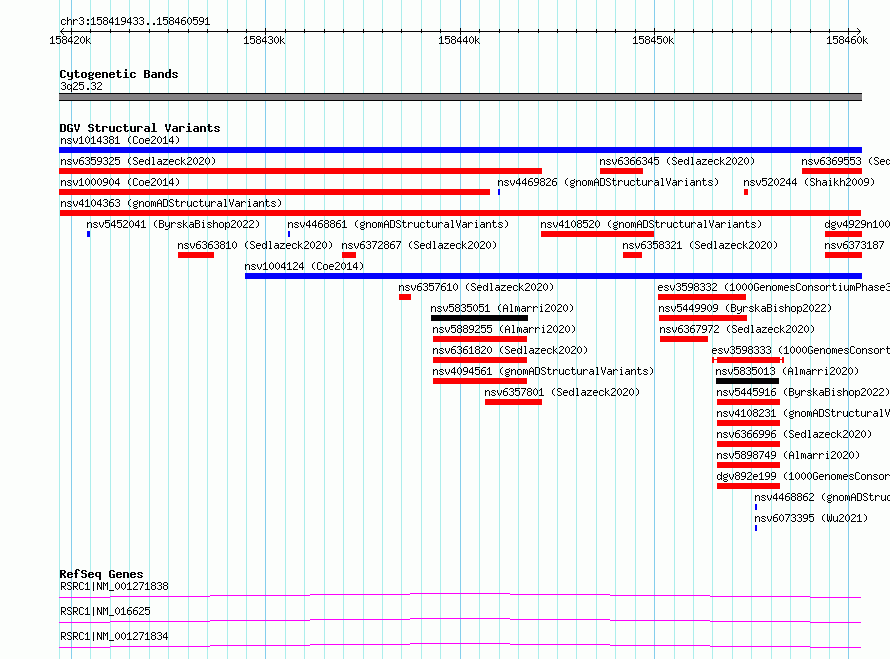The height and width of the screenshot is (659, 890).
Task: Open the nsv6366345 (Sedlazeck2020) variant
Action: (677, 161)
